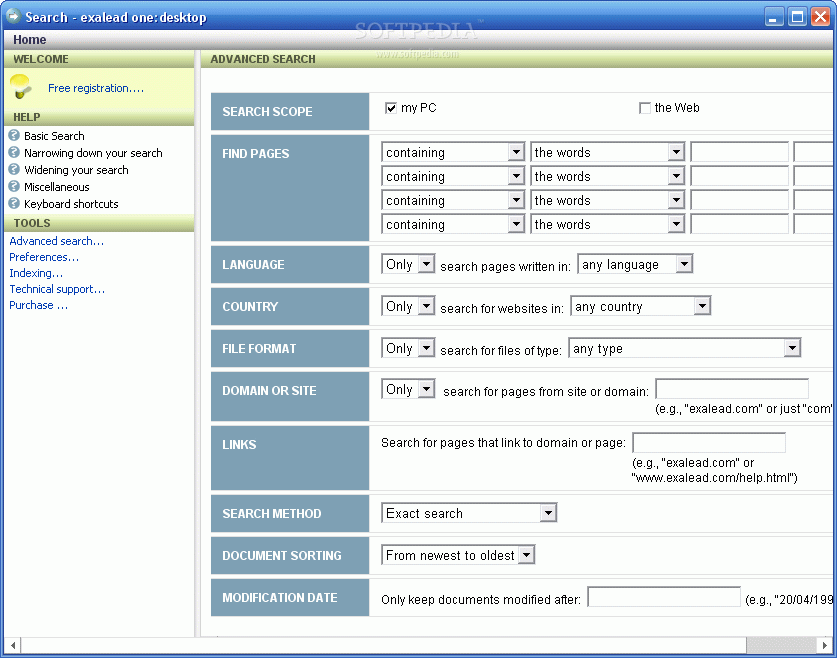This screenshot has height=658, width=837.
Task: Click the Technical support… link
Action: click(x=57, y=289)
